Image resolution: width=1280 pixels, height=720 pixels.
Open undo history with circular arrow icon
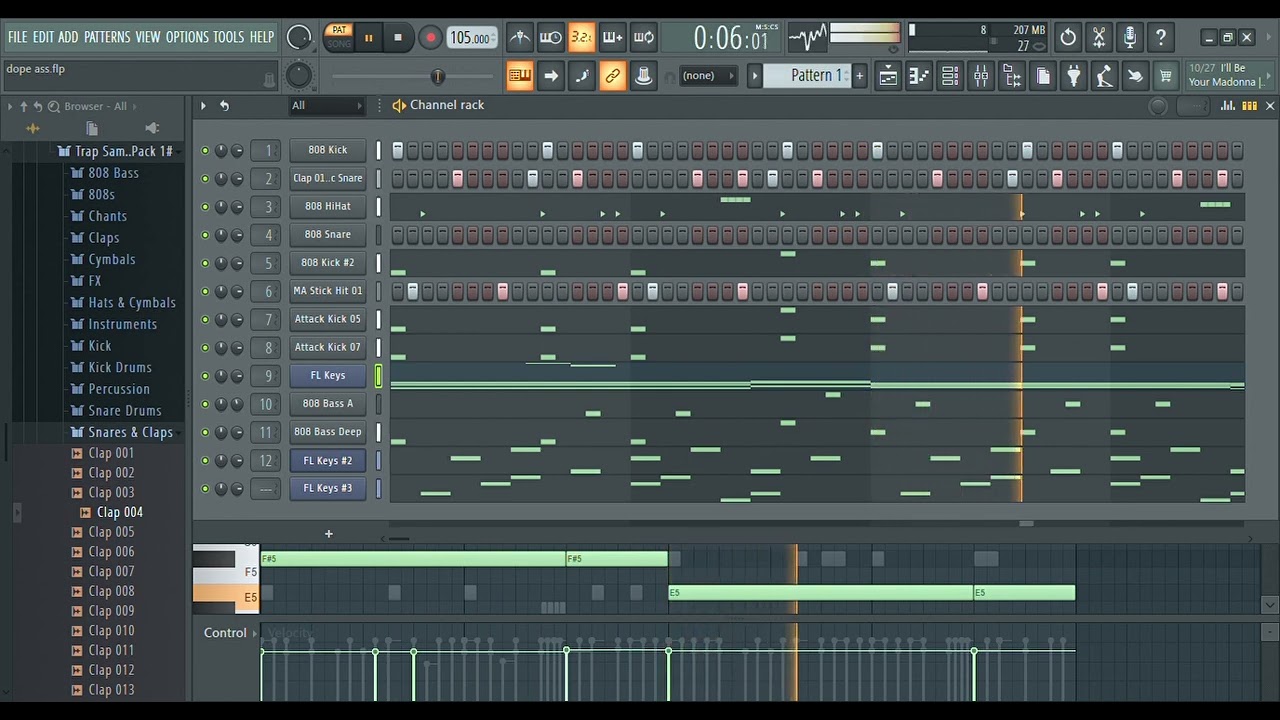tap(1068, 38)
